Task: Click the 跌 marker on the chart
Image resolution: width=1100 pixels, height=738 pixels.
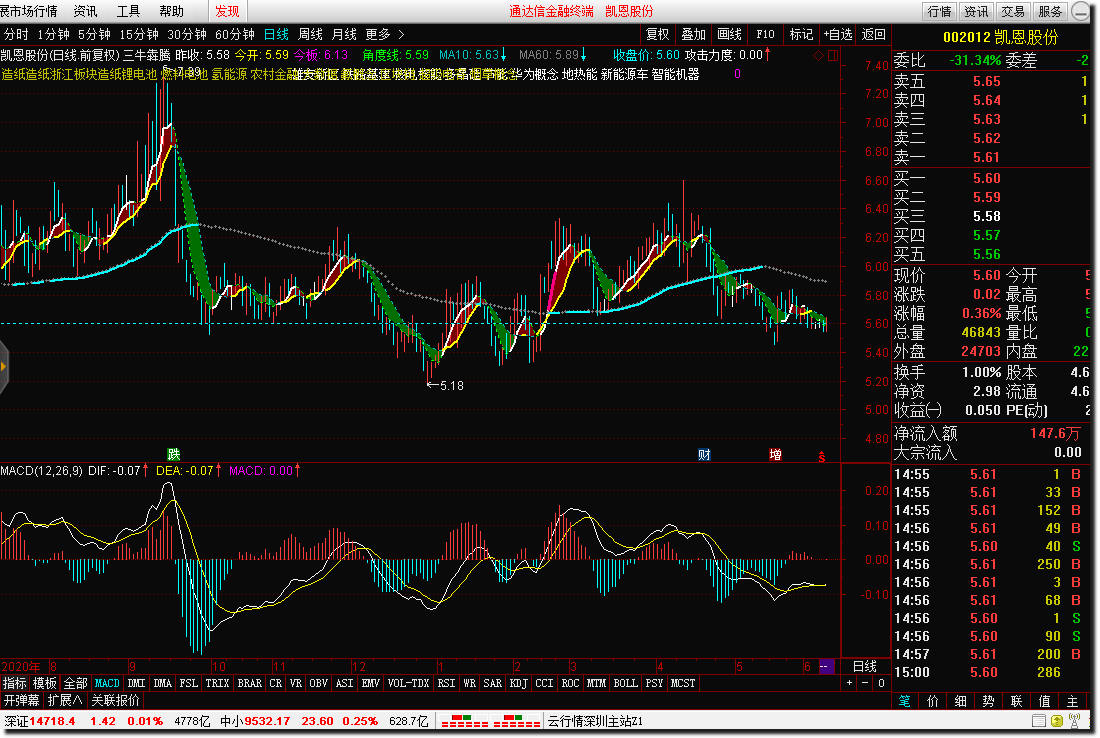Action: click(173, 455)
